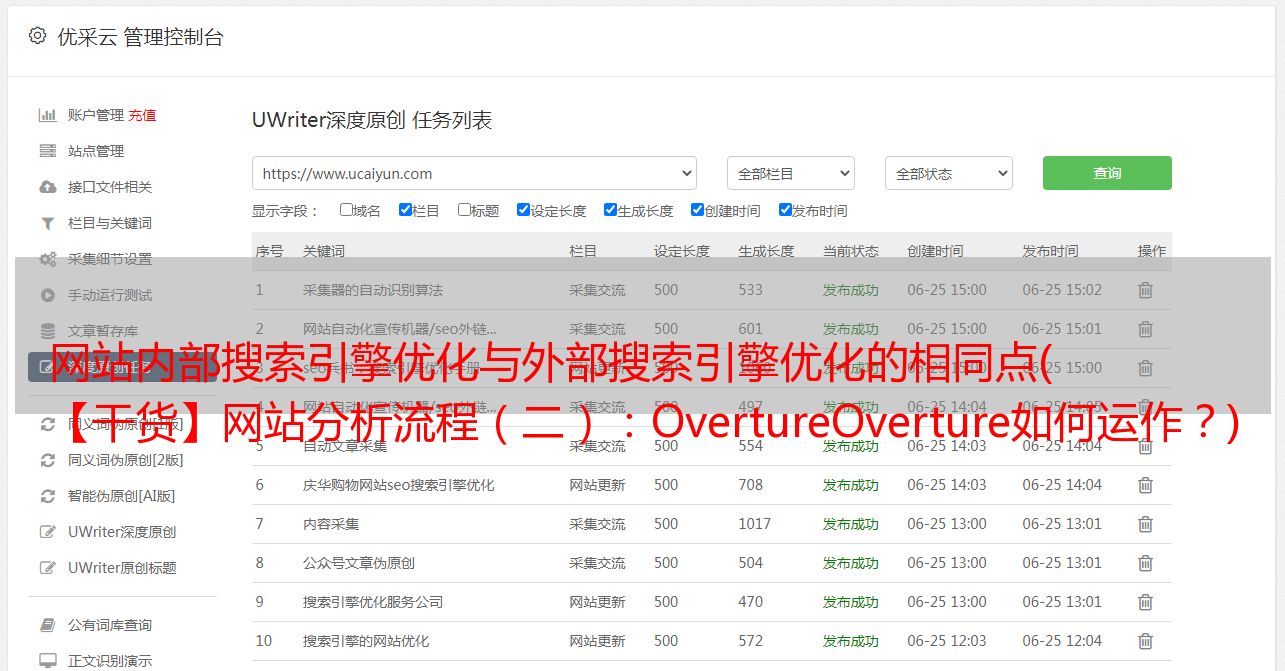Viewport: 1285px width, 671px height.
Task: Click keyword 采集器的自动识别算法
Action: click(373, 290)
